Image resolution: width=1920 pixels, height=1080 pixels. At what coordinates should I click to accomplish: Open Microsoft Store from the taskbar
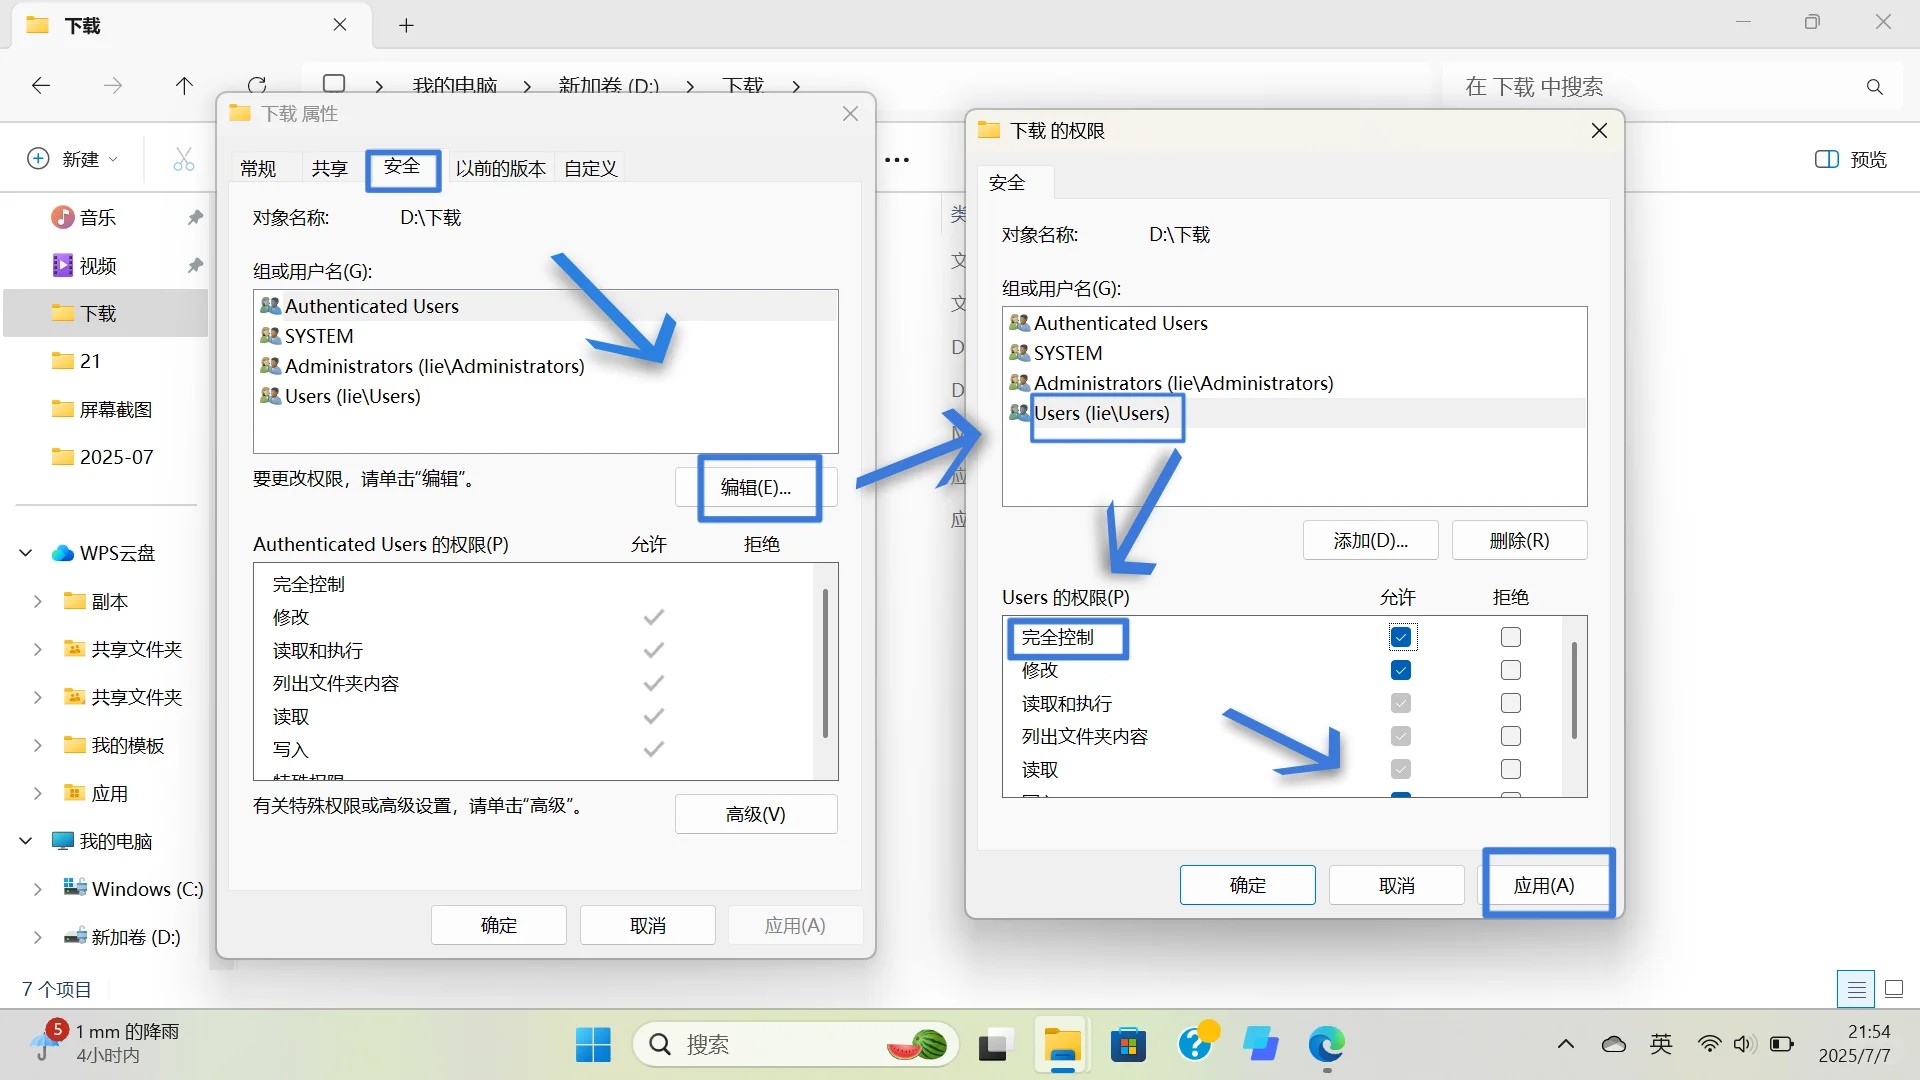click(x=1128, y=1044)
